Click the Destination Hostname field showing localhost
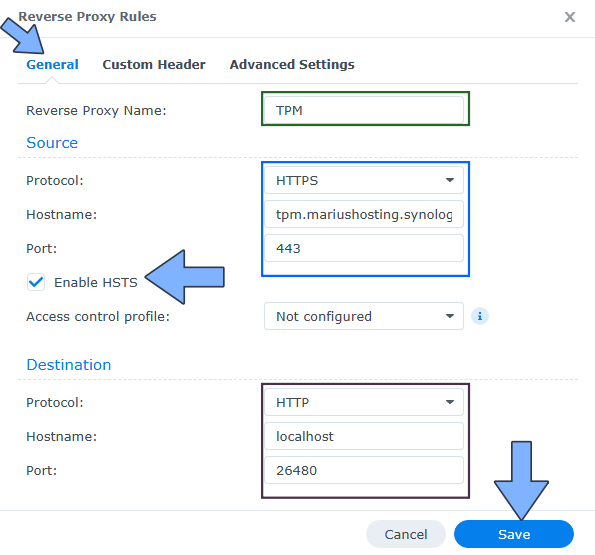Screen dimensions: 595x555 (x=364, y=436)
